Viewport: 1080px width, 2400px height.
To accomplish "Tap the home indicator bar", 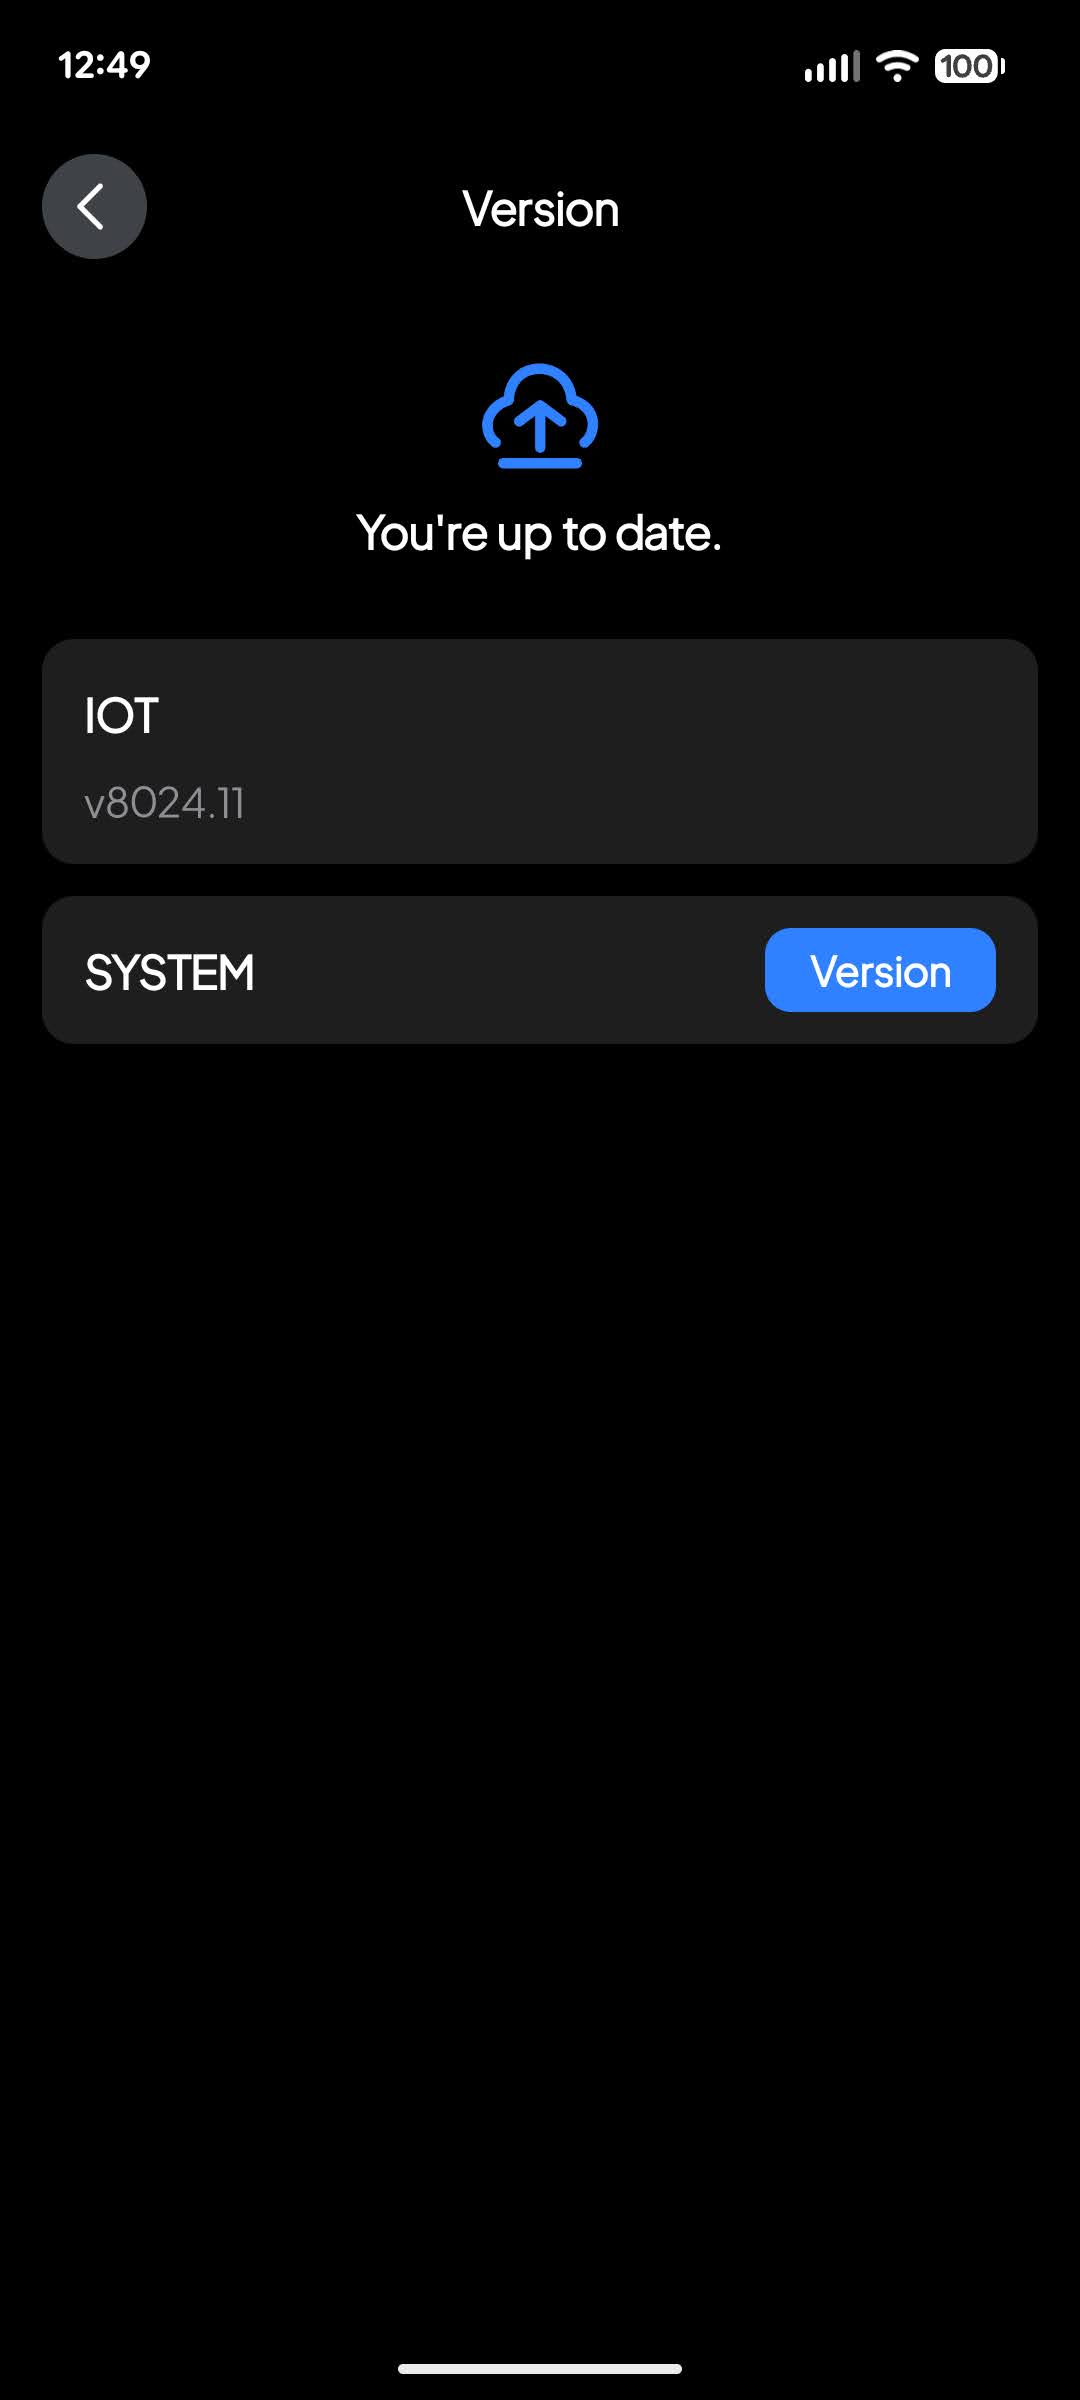I will click(540, 2368).
